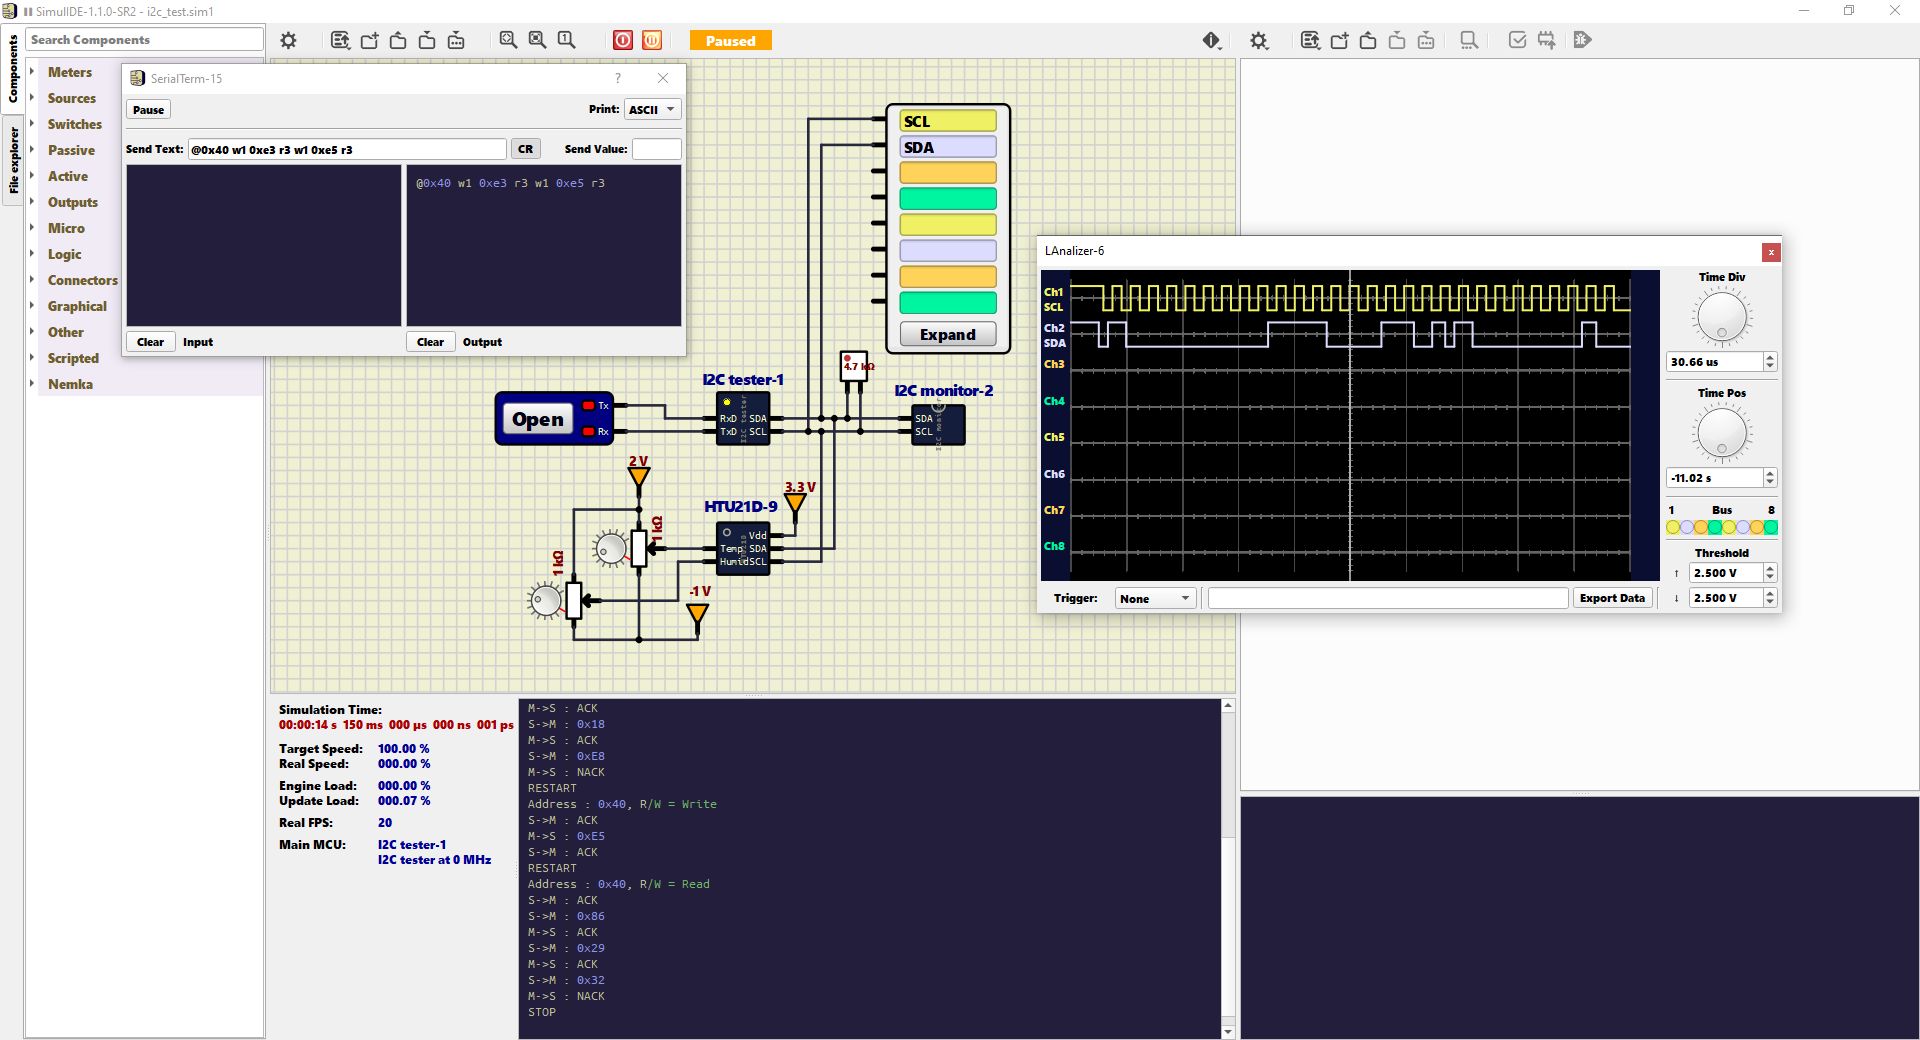This screenshot has width=1920, height=1040.
Task: Select the Graphical category
Action: click(x=77, y=306)
